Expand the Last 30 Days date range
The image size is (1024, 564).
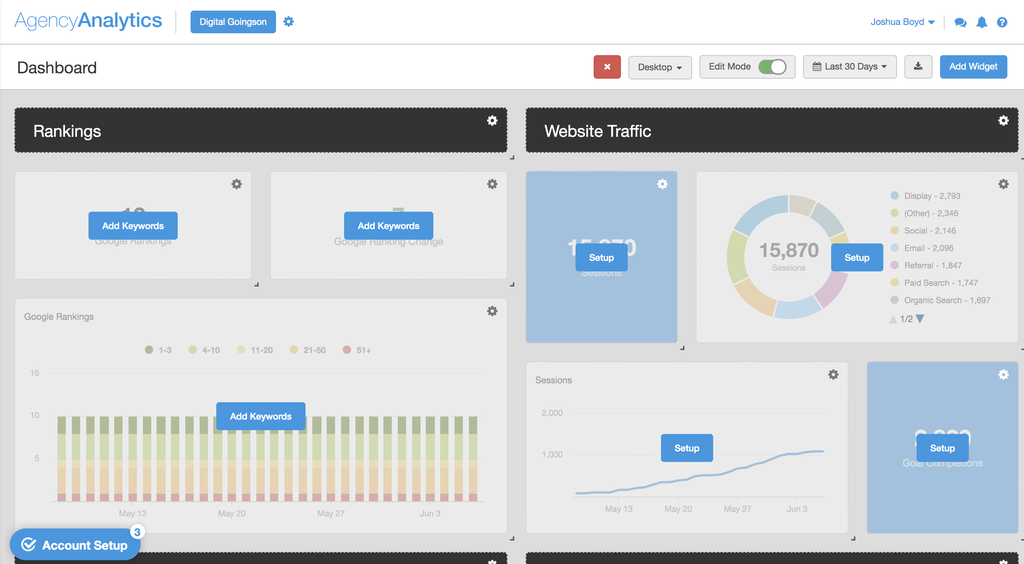(849, 67)
